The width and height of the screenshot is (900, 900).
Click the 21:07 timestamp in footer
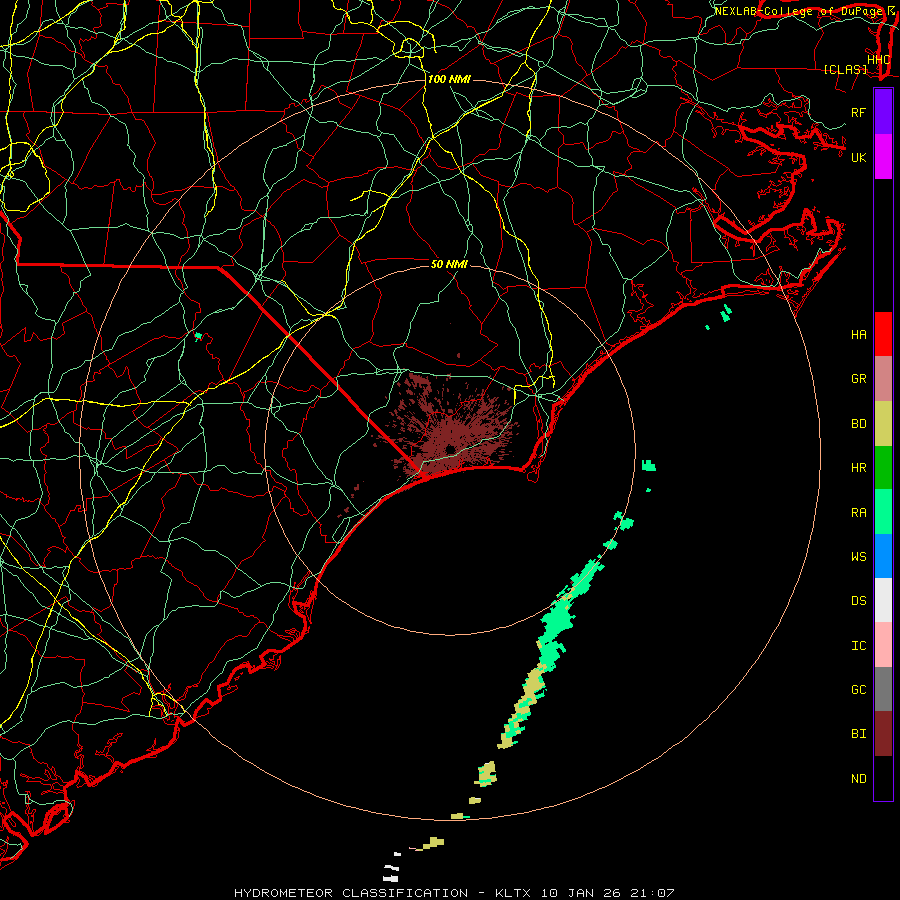pyautogui.click(x=651, y=893)
